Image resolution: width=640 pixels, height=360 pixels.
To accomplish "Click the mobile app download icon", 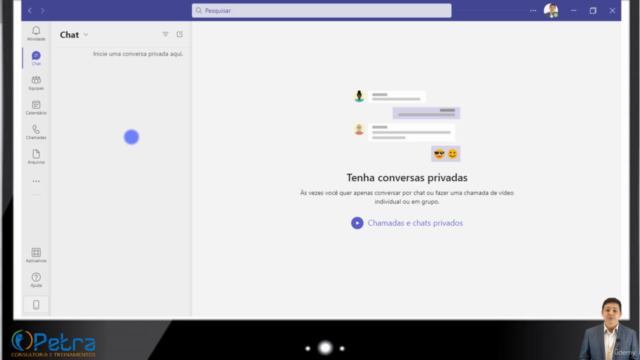I will coord(36,305).
